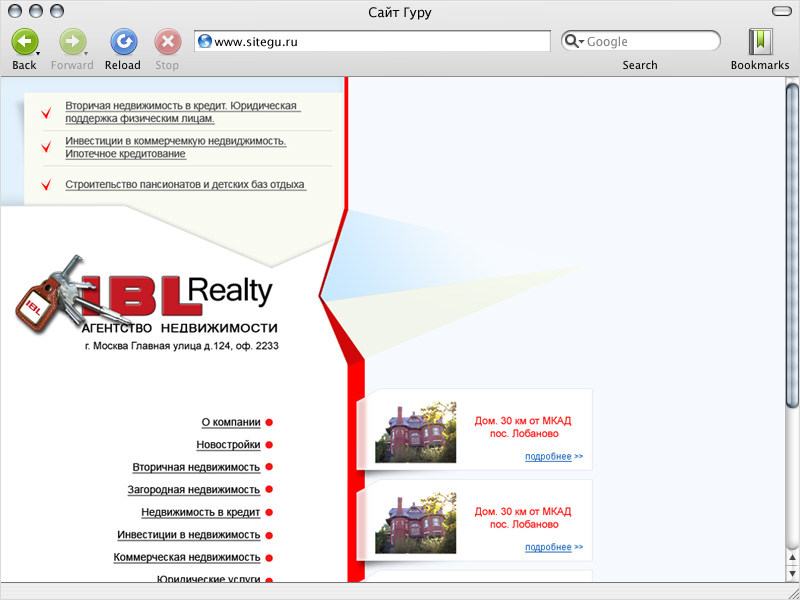The width and height of the screenshot is (800, 600).
Task: Open the 'Инвестиции в недвижимость' menu item
Action: 189,535
